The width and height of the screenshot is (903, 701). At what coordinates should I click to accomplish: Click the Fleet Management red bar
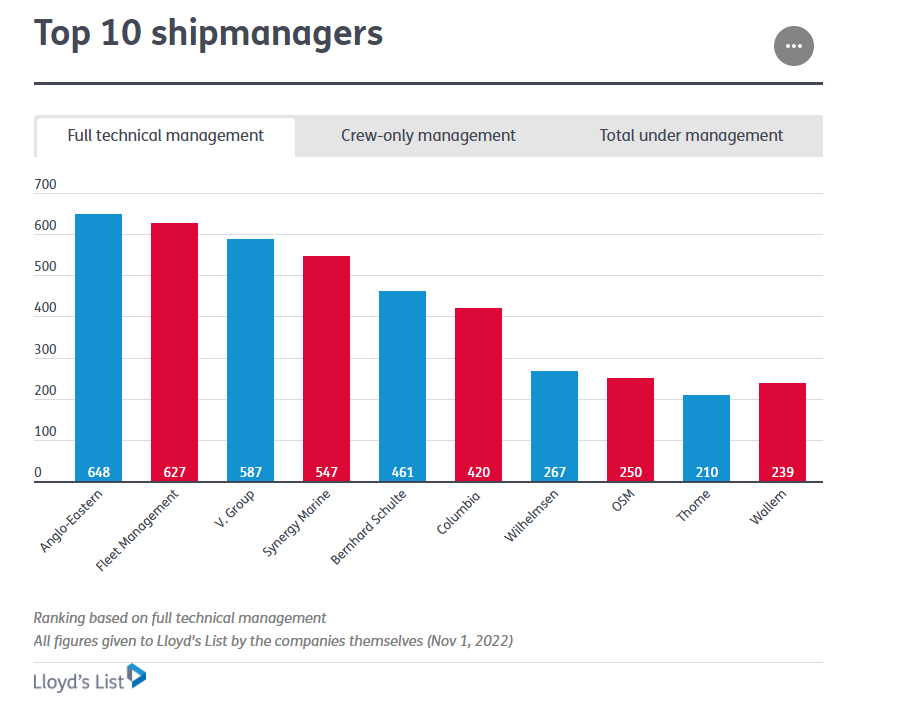coord(174,352)
